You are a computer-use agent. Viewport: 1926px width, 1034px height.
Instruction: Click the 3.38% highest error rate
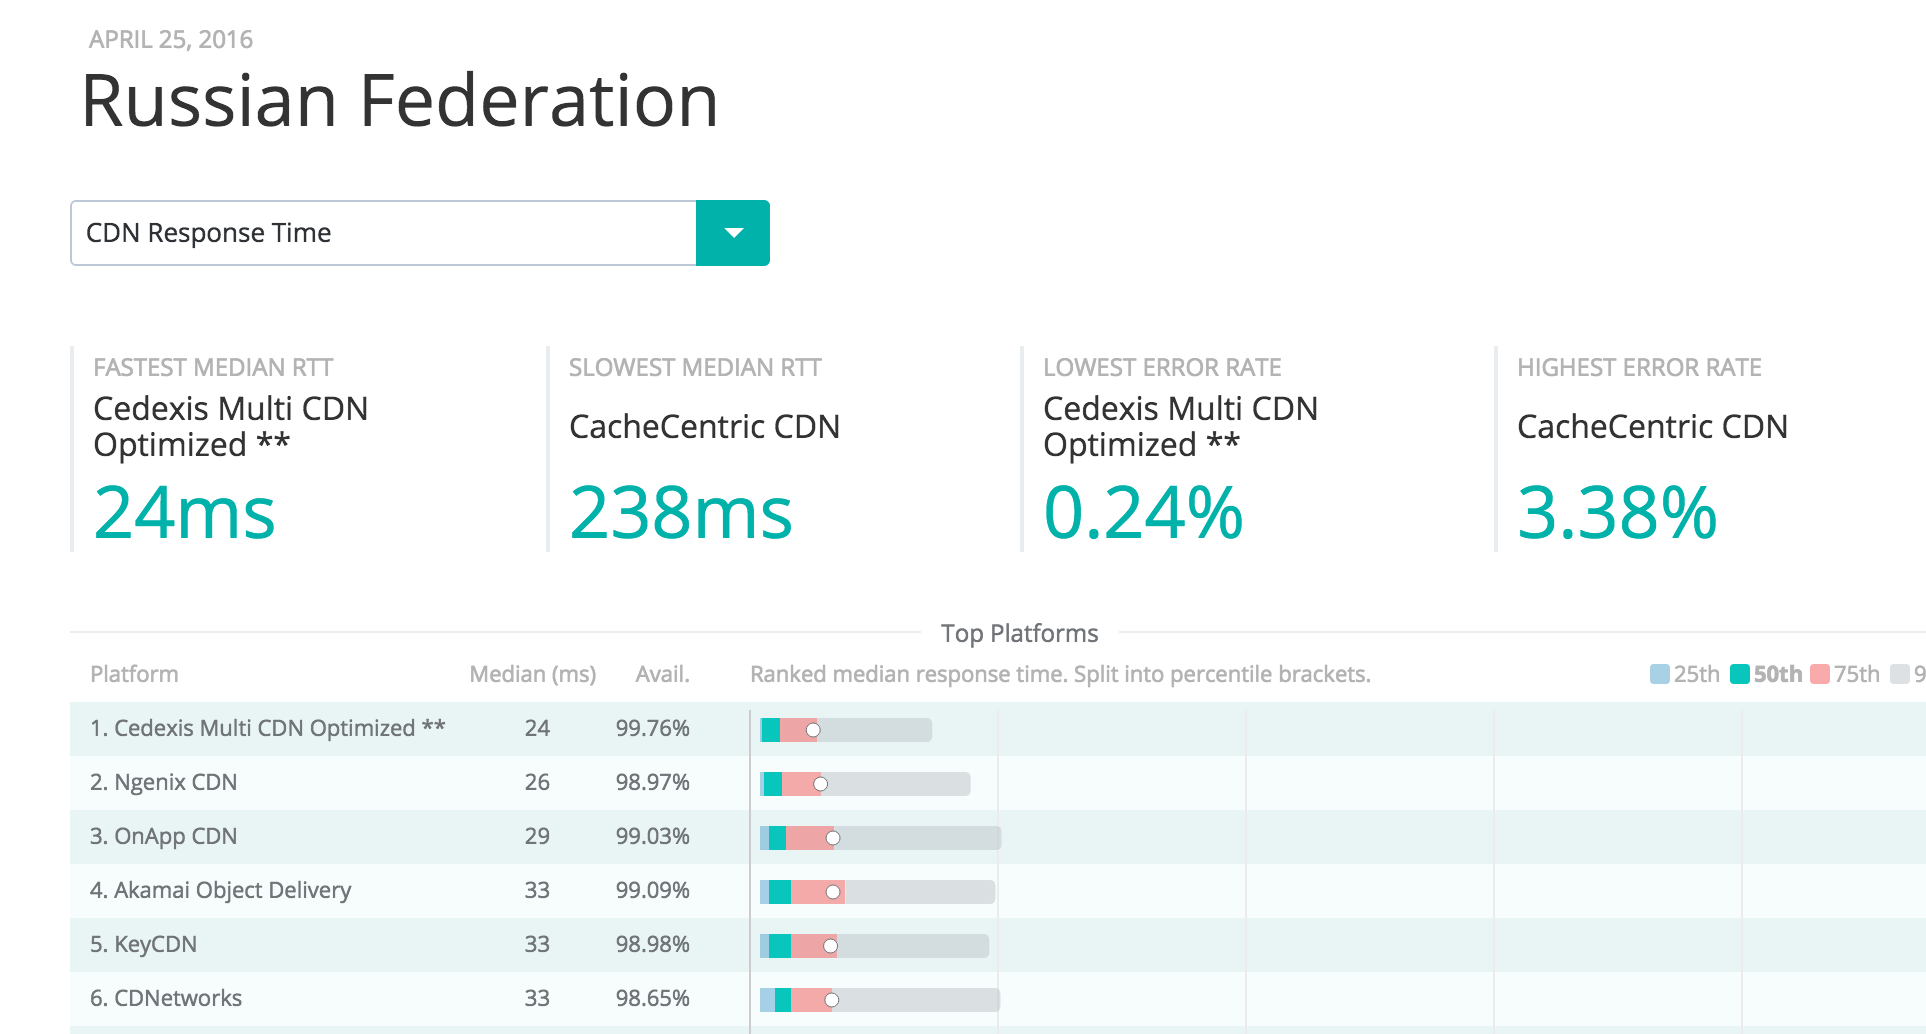(1617, 513)
